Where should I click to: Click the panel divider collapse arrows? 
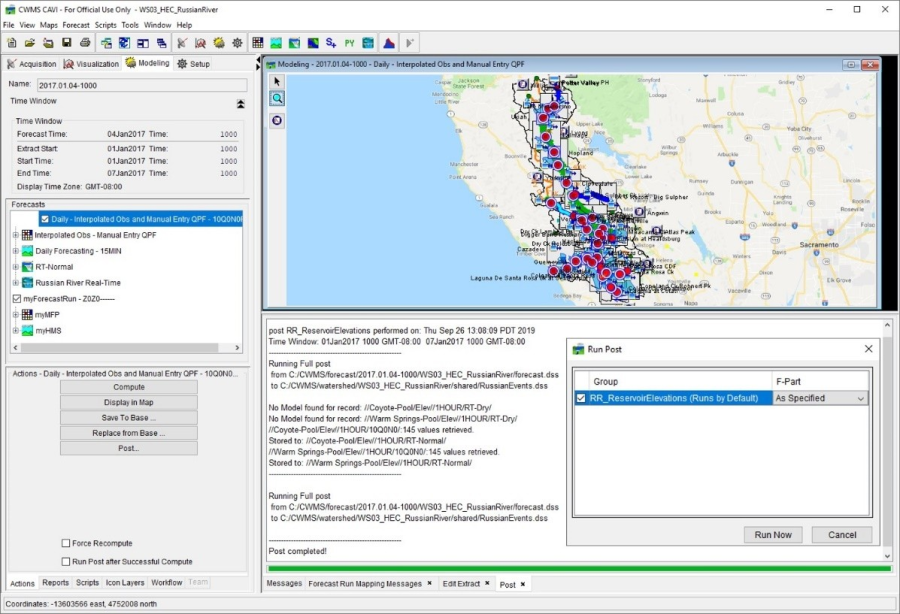258,64
